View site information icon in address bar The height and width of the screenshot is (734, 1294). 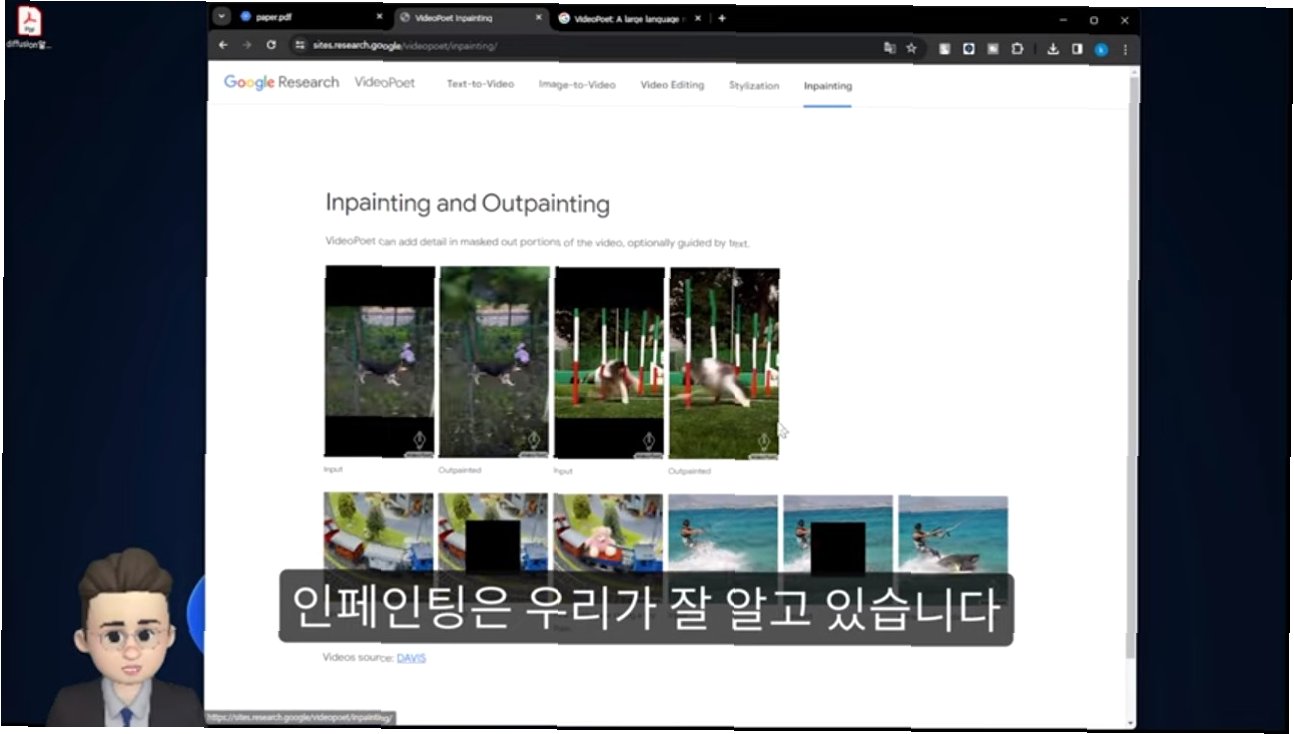point(299,46)
